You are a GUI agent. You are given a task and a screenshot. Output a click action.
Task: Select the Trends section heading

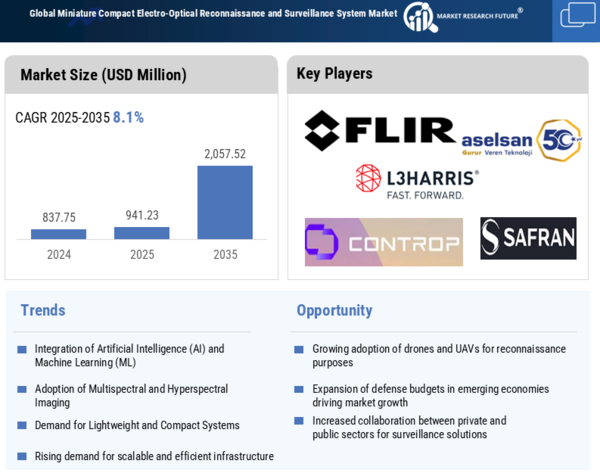[x=43, y=310]
